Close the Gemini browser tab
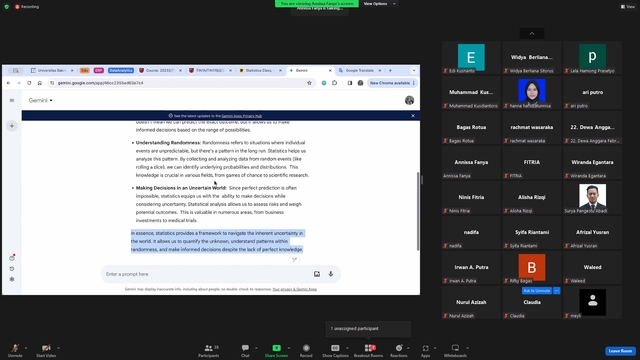 (x=330, y=71)
